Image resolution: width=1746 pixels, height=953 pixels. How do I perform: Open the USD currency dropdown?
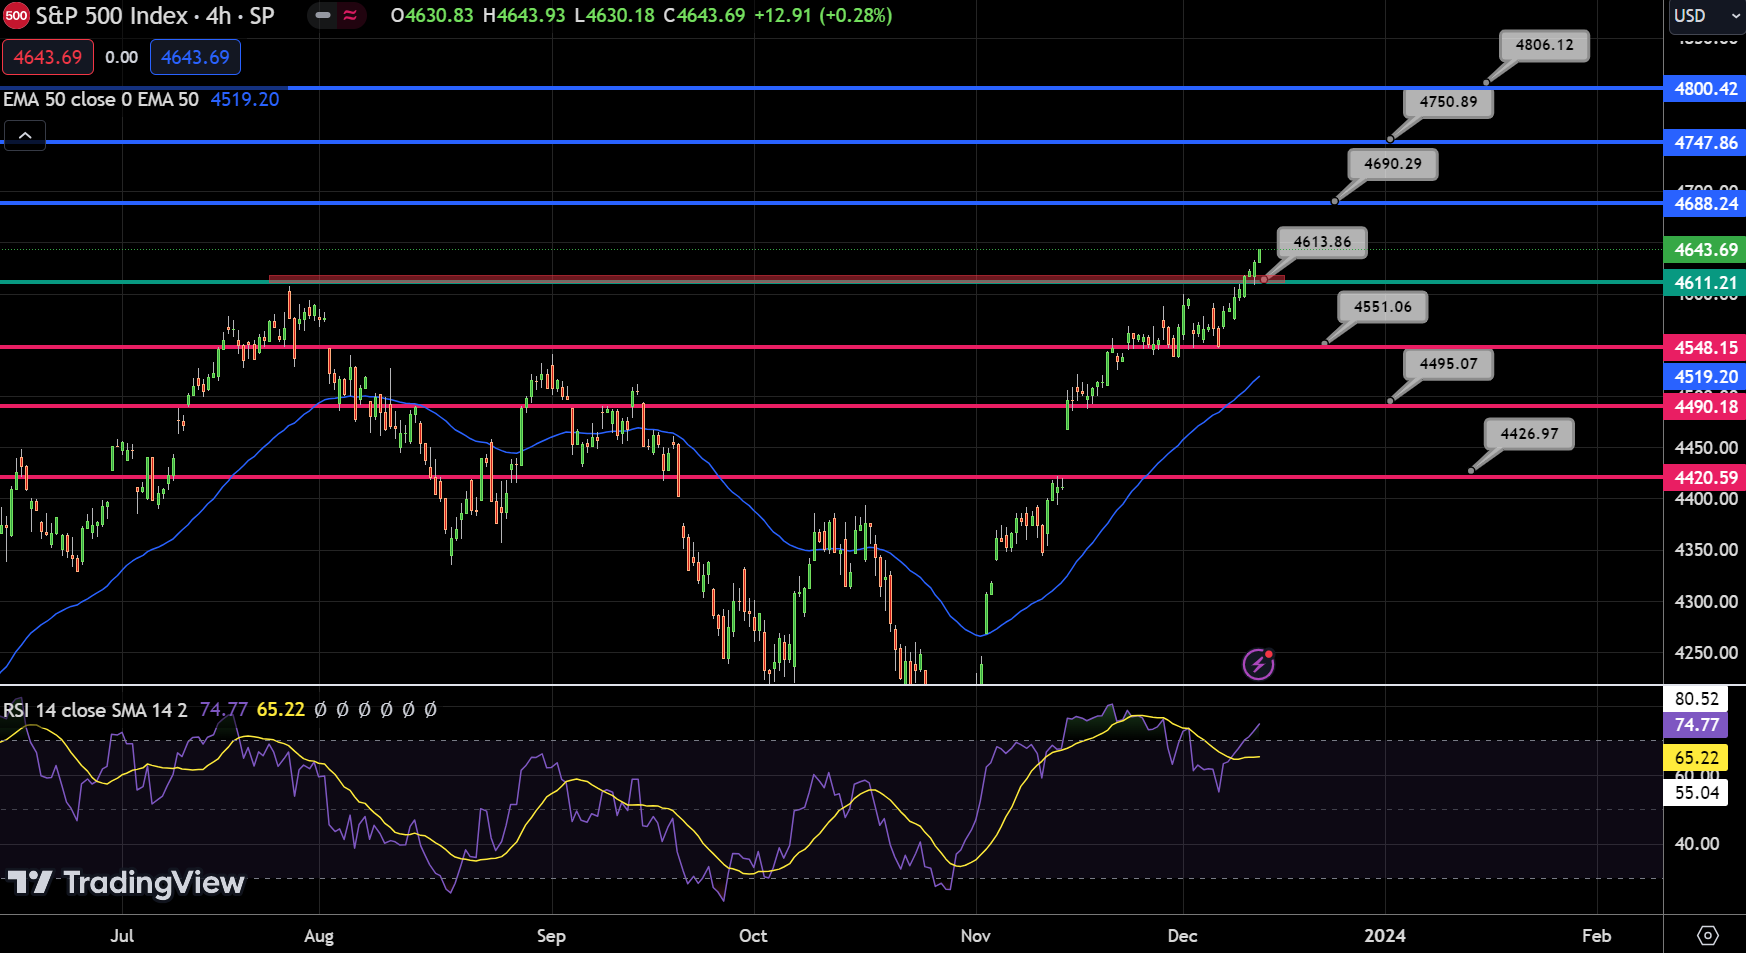click(1705, 16)
